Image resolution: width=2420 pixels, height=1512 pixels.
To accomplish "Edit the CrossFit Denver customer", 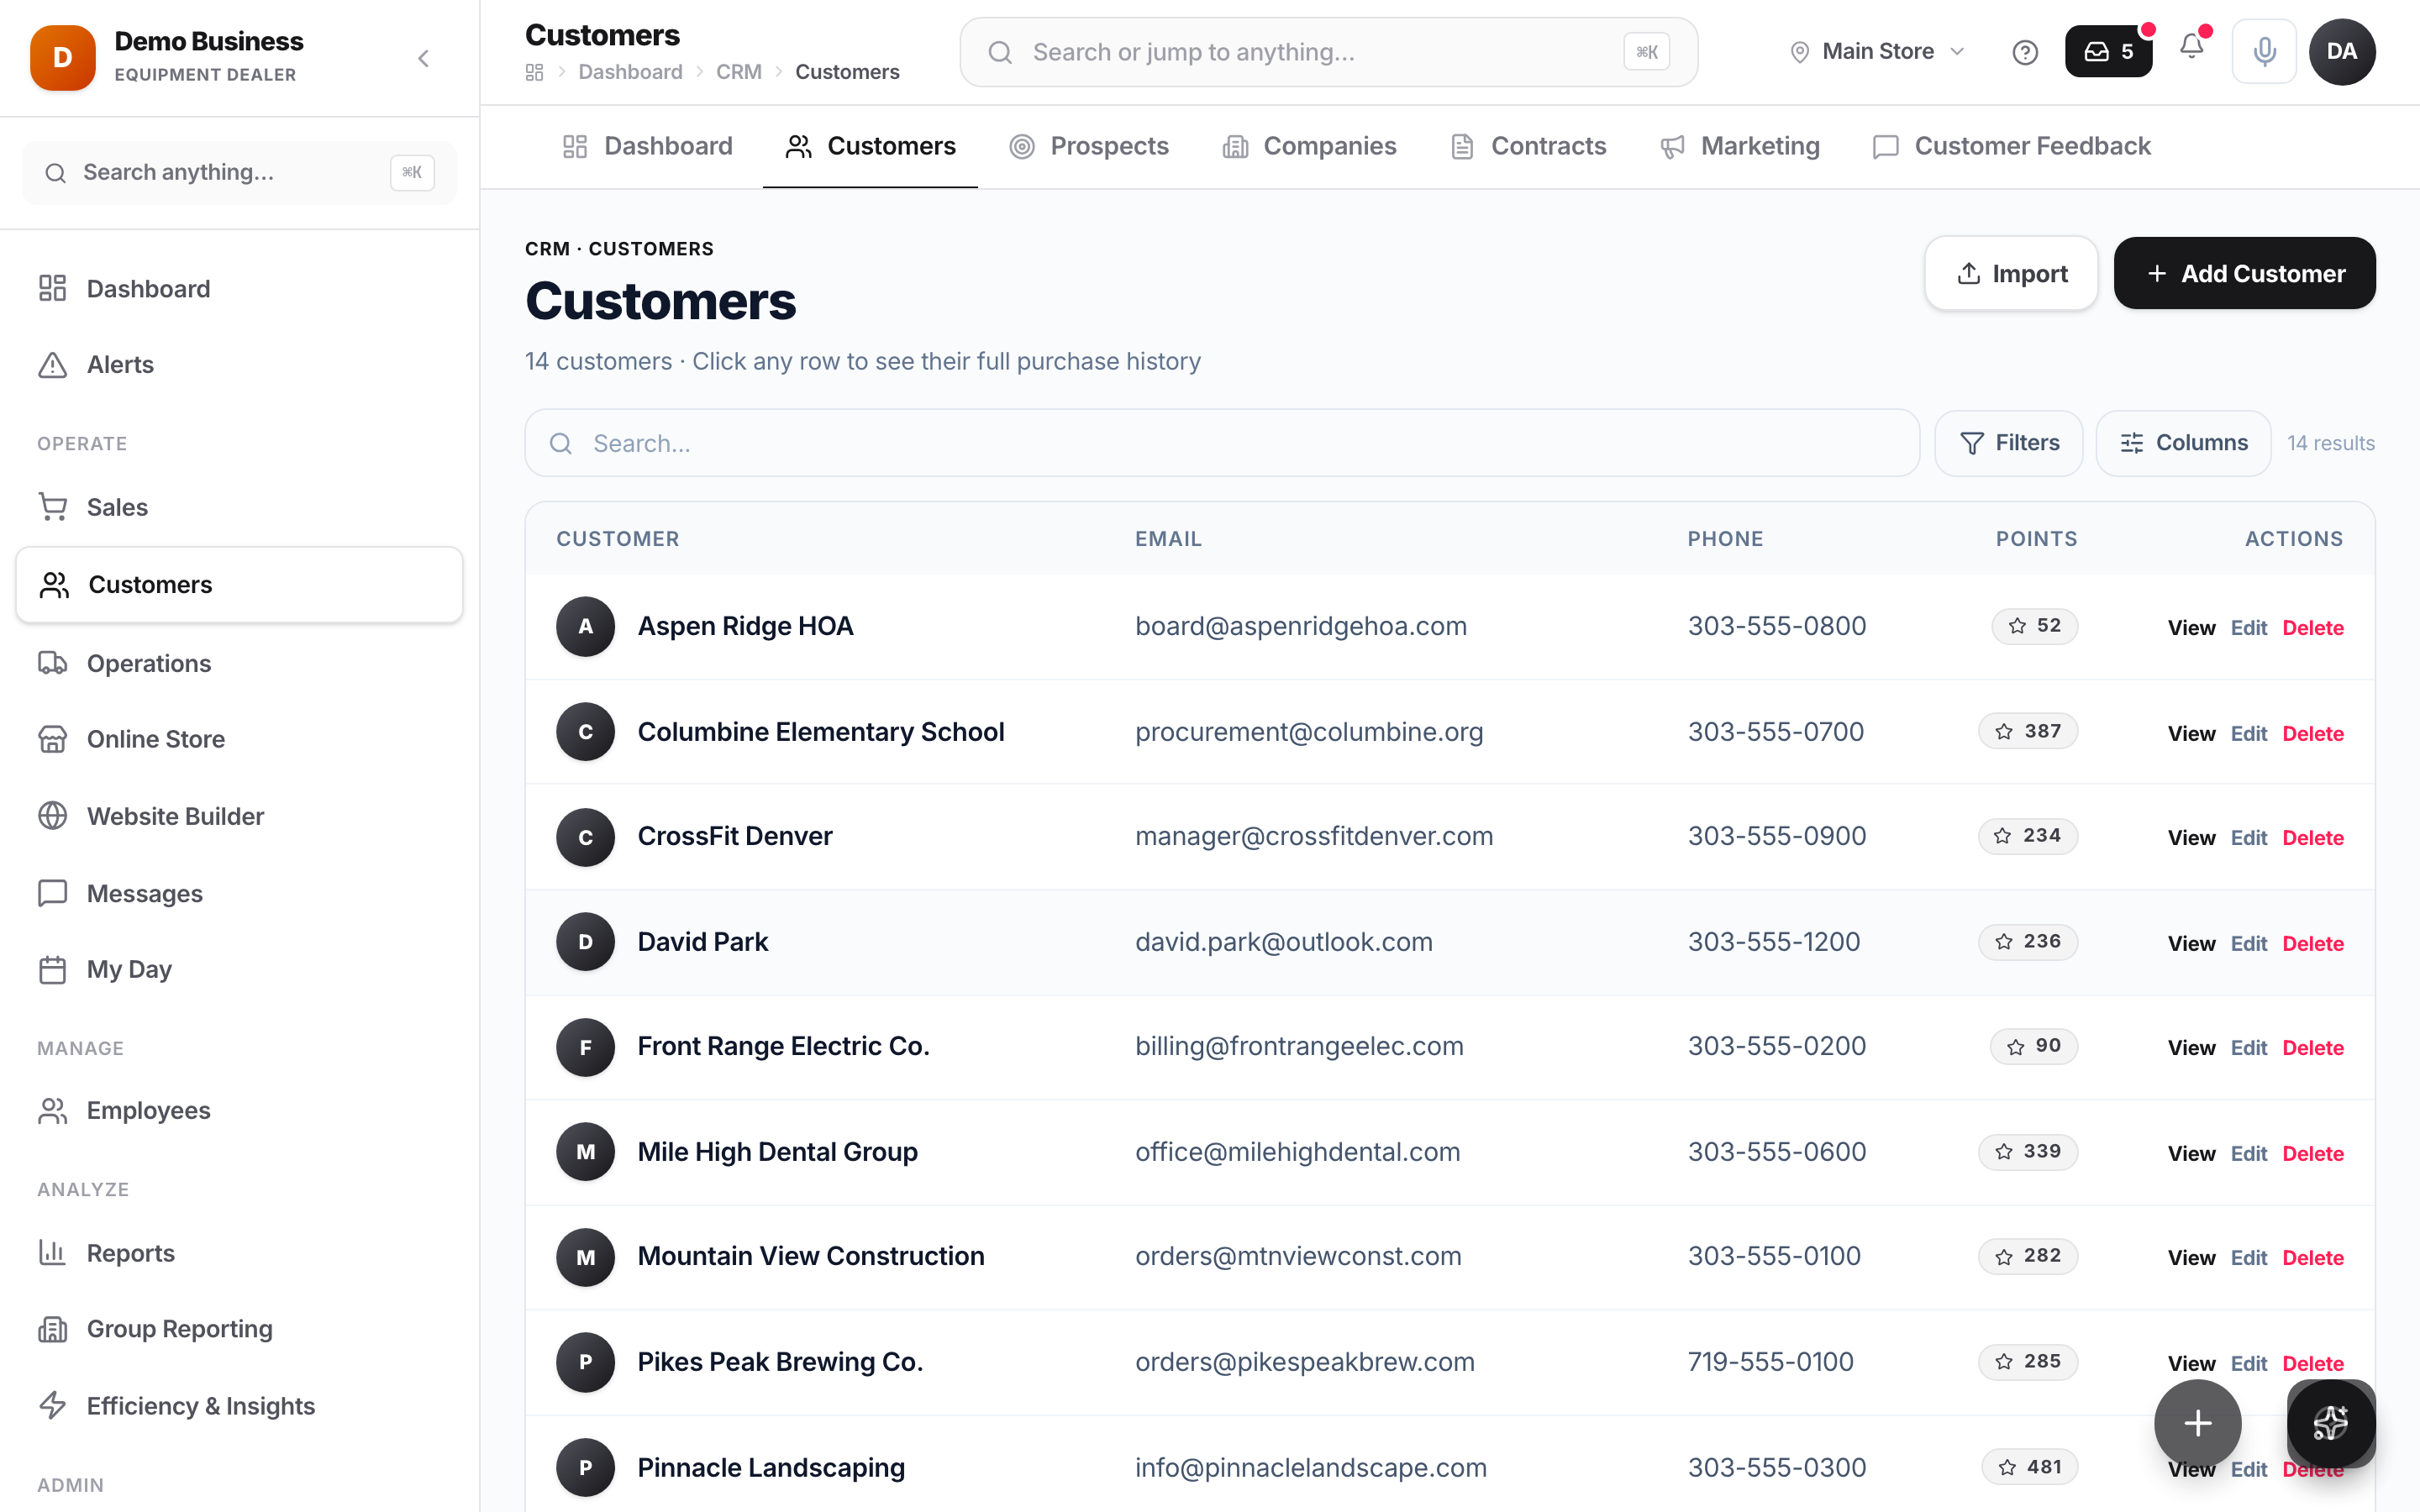I will pyautogui.click(x=2248, y=838).
